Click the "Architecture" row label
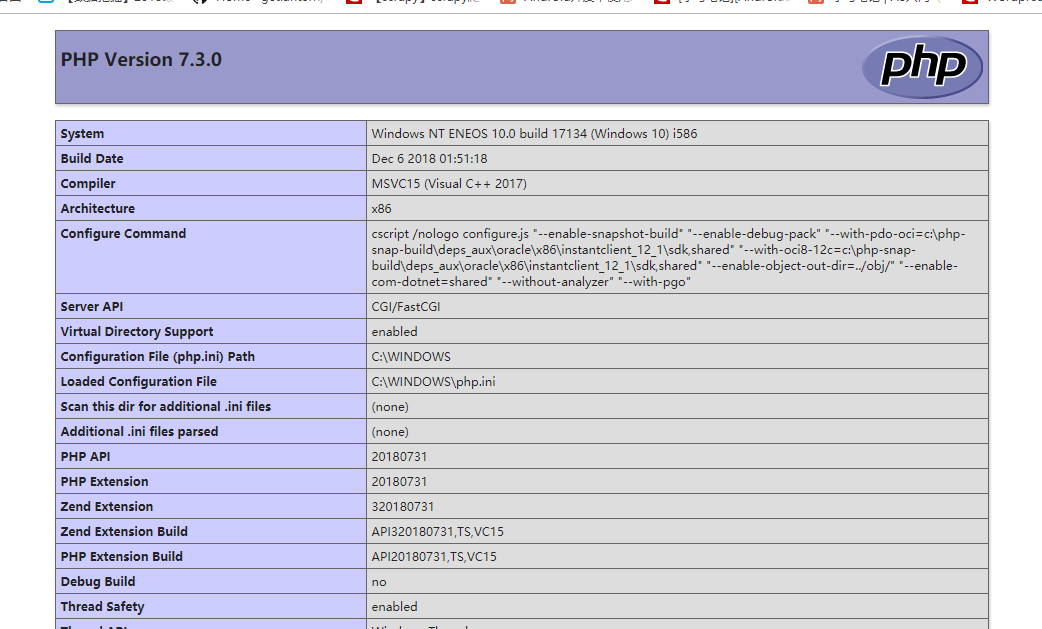1042x629 pixels. click(98, 209)
